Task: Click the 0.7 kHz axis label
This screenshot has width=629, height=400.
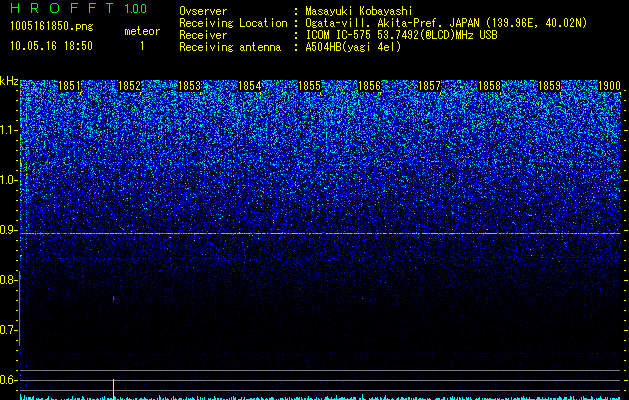Action: (x=7, y=330)
